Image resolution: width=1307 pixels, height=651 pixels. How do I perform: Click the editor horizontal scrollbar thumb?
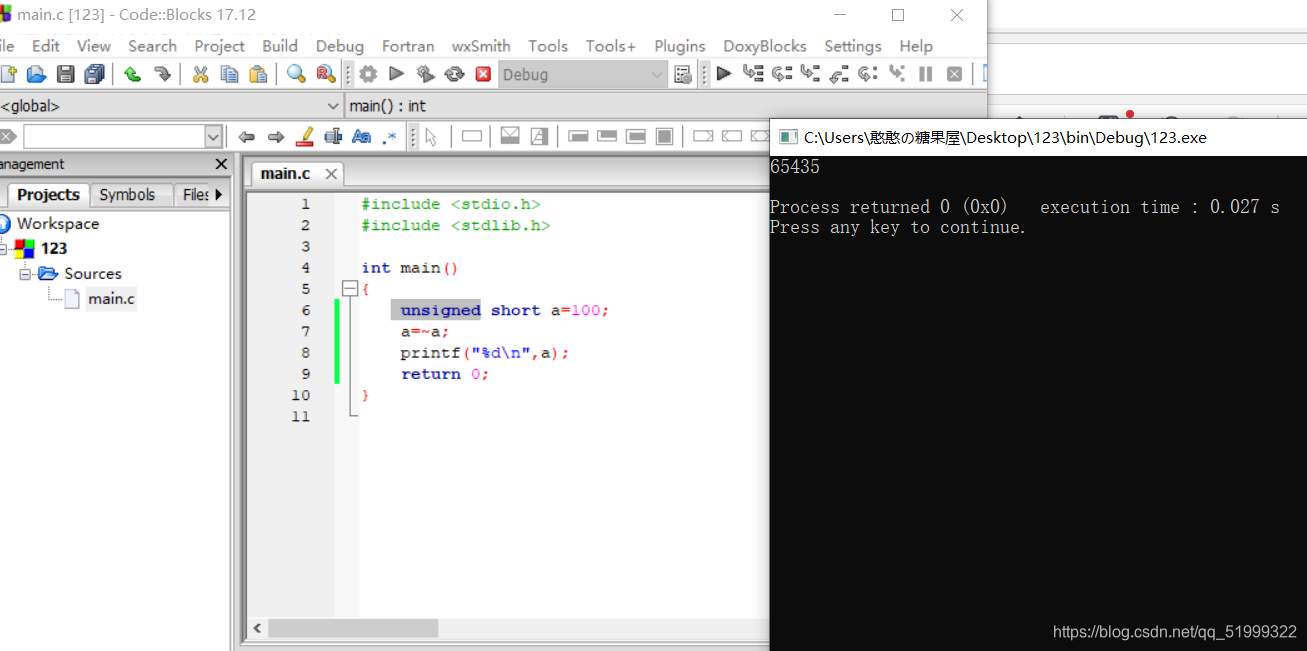(x=353, y=628)
